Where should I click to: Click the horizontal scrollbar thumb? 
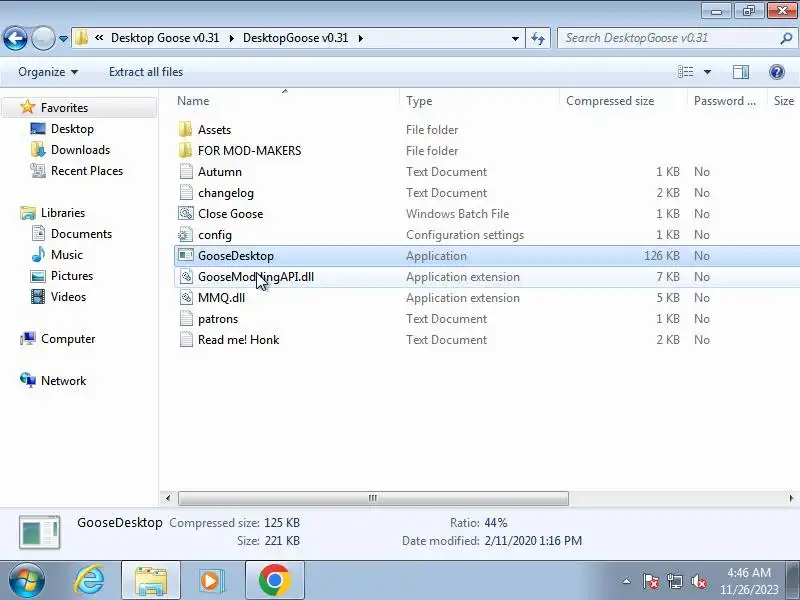point(373,498)
